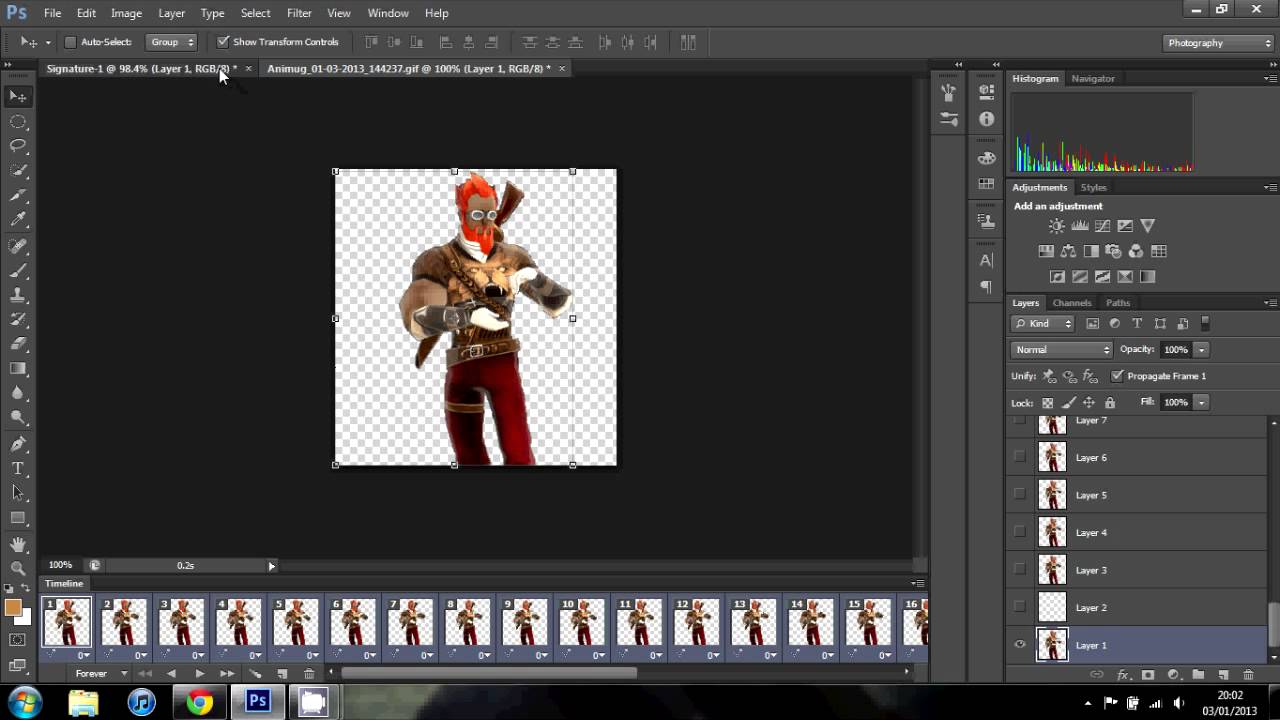Select the Zoom tool in the toolbox
This screenshot has height=720, width=1280.
(18, 568)
